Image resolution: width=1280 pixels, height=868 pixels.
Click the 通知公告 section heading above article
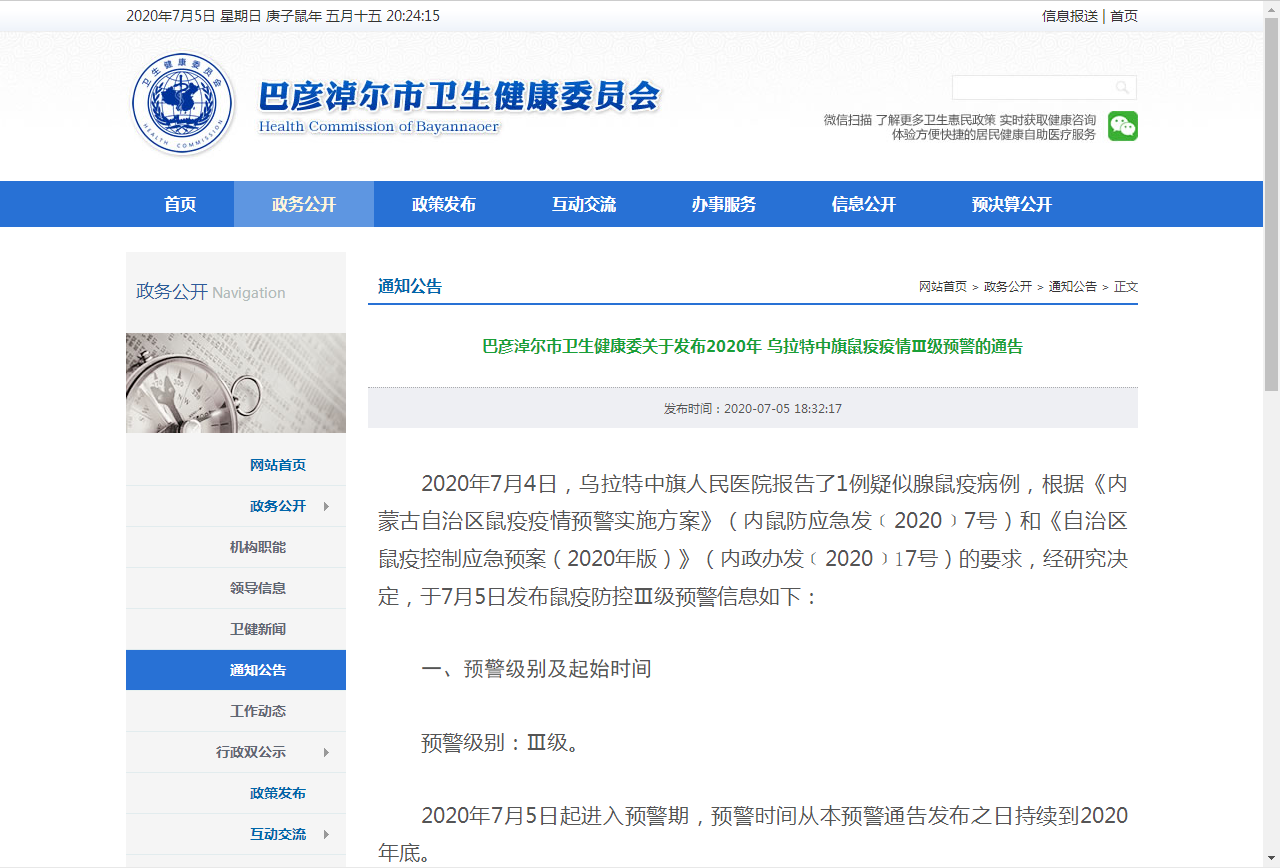tap(410, 286)
